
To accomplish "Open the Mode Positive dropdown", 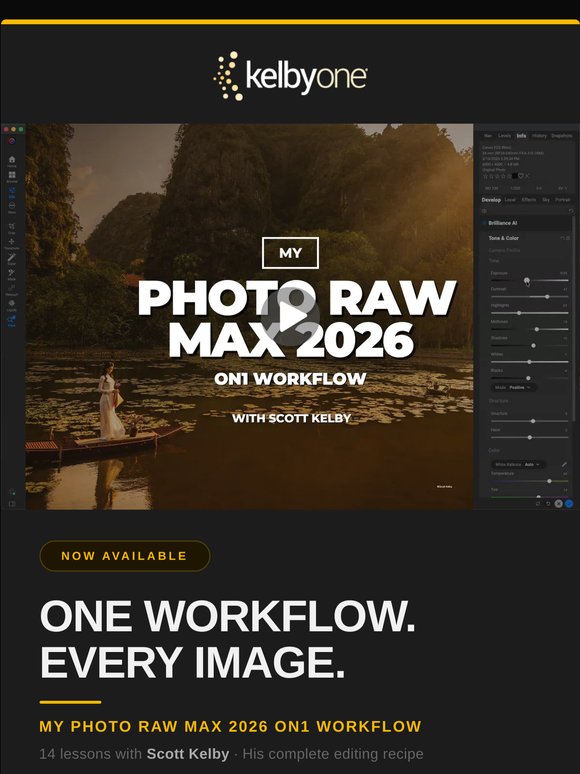I will pyautogui.click(x=513, y=387).
